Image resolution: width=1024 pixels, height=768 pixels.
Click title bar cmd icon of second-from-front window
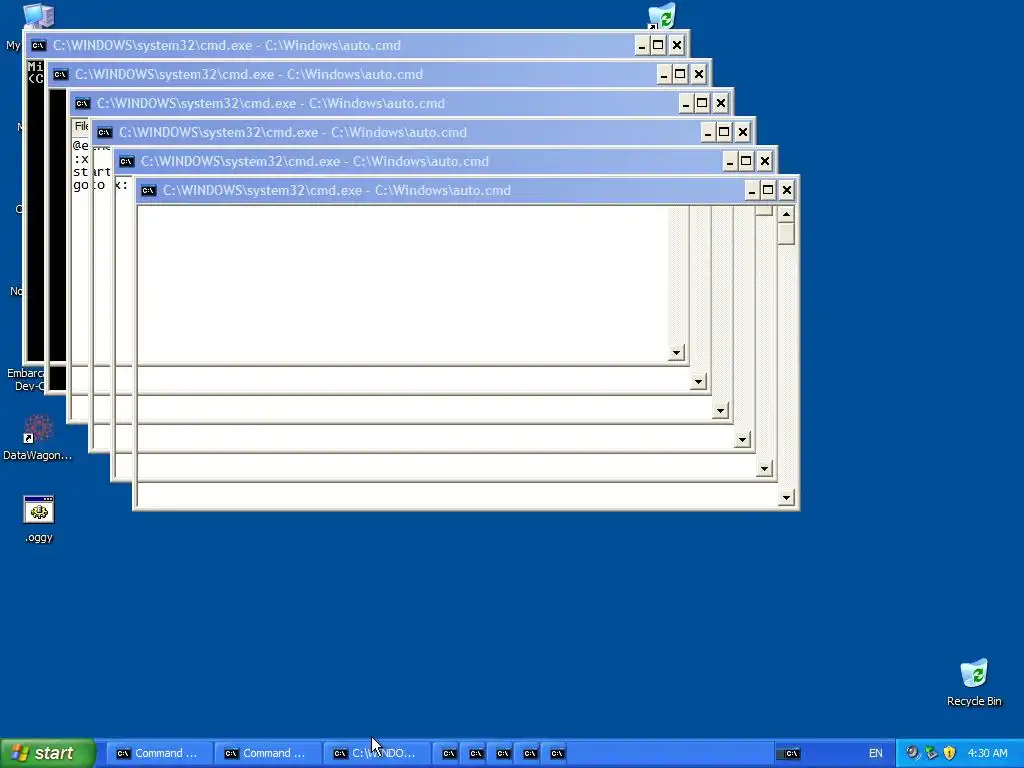(127, 161)
